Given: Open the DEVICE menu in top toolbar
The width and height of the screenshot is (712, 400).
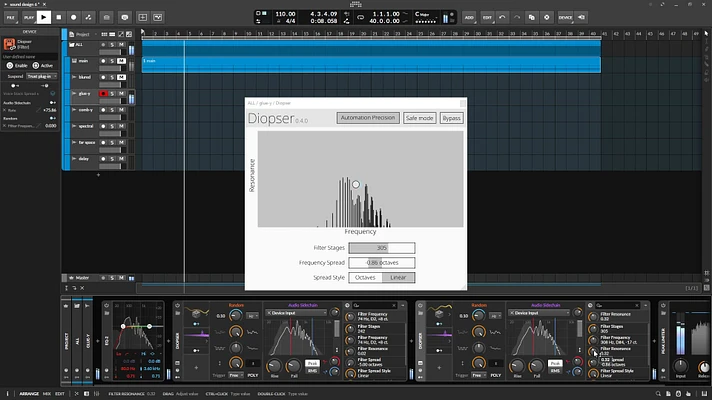Looking at the screenshot, I should tap(565, 17).
